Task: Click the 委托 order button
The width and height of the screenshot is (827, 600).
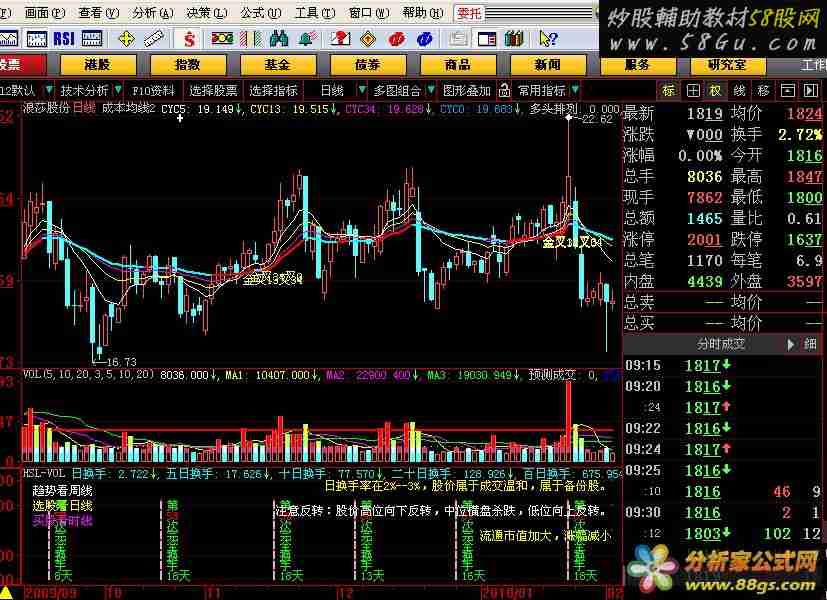Action: tap(469, 13)
